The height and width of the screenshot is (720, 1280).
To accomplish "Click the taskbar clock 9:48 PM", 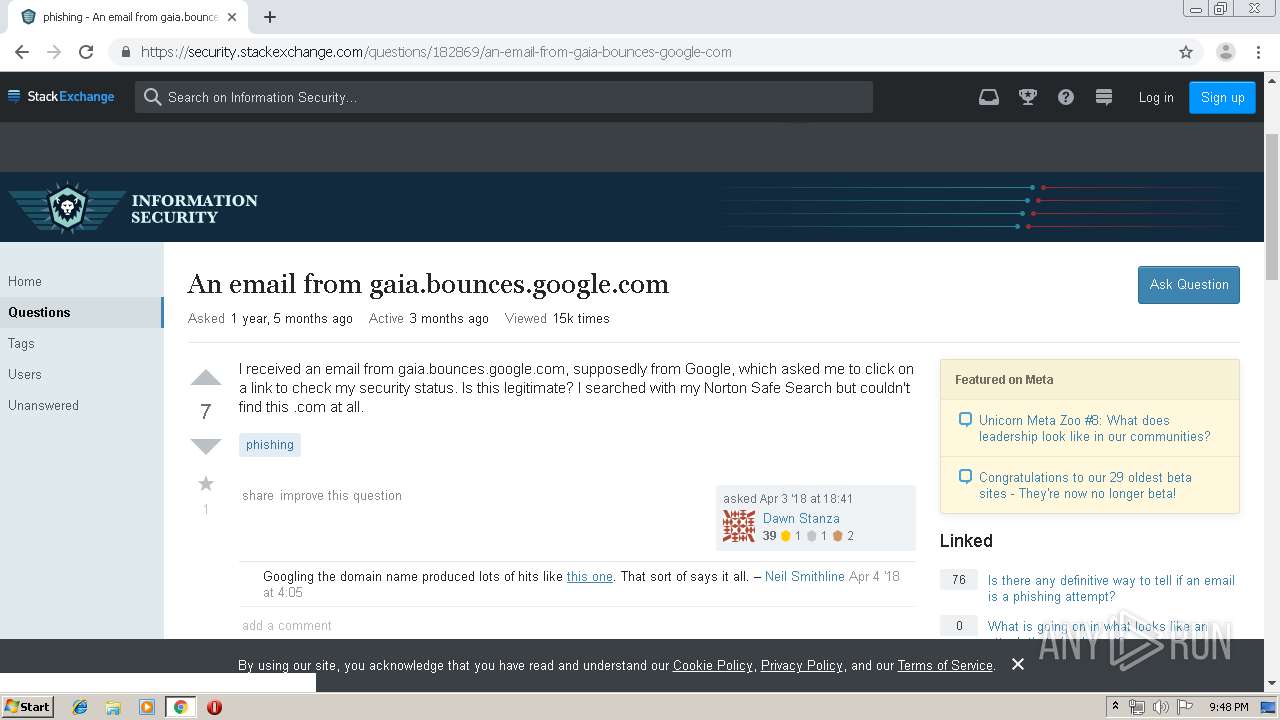I will coord(1228,707).
